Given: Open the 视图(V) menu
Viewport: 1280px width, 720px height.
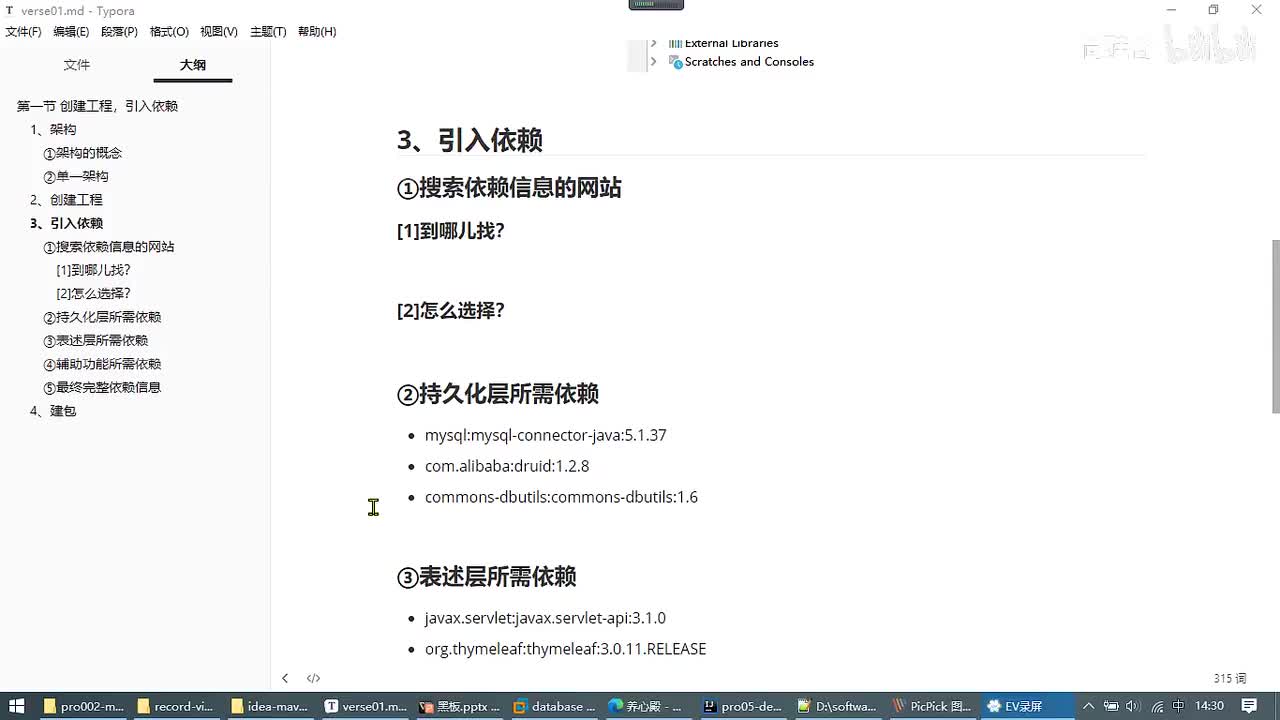Looking at the screenshot, I should [219, 32].
